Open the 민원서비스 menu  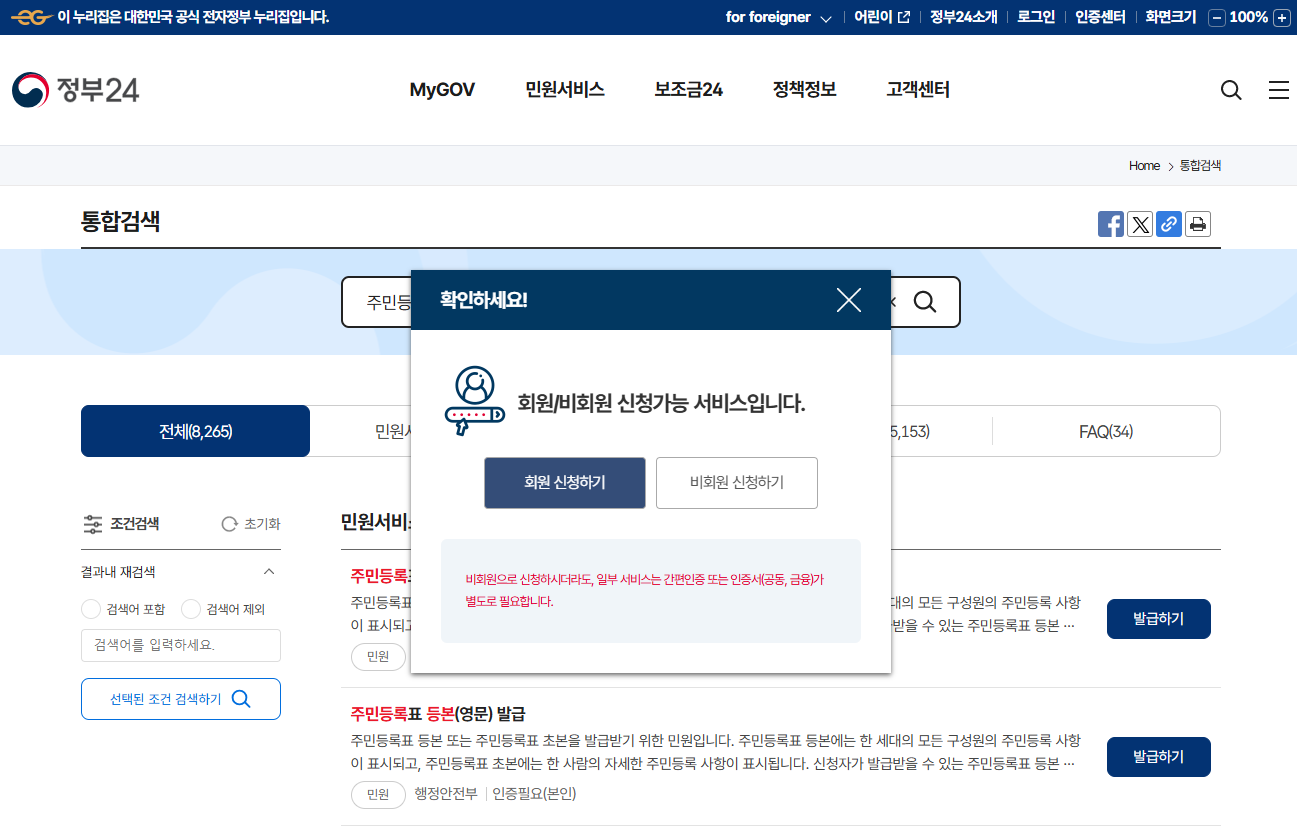tap(565, 90)
